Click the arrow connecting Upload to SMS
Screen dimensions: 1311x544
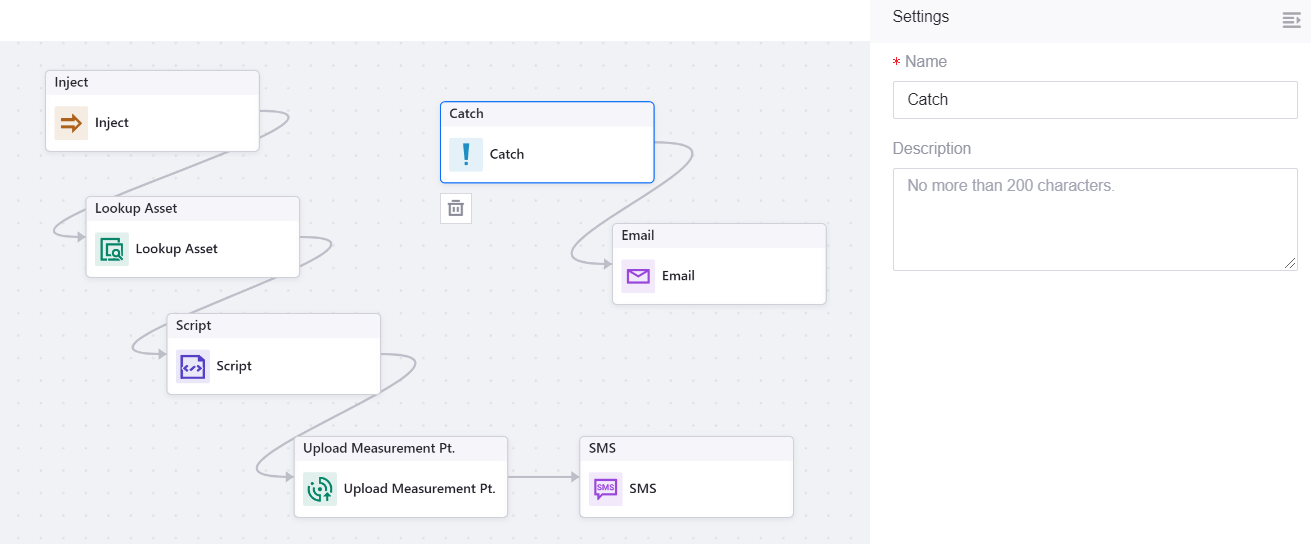543,477
